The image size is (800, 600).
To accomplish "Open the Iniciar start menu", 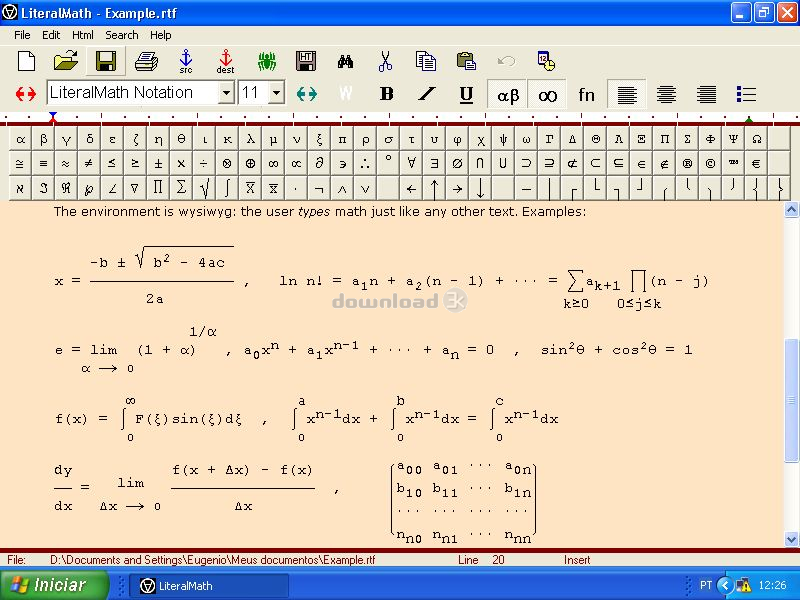I will [54, 585].
